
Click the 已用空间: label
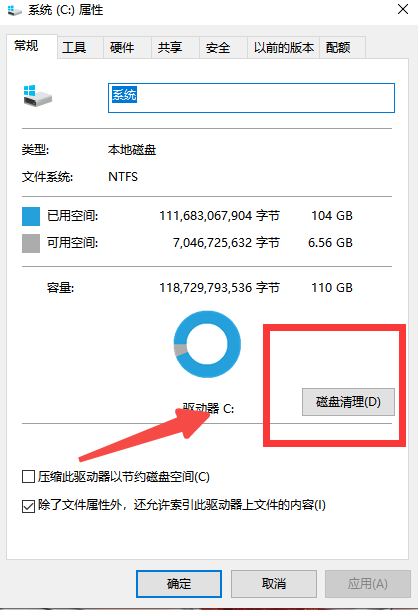pos(73,216)
